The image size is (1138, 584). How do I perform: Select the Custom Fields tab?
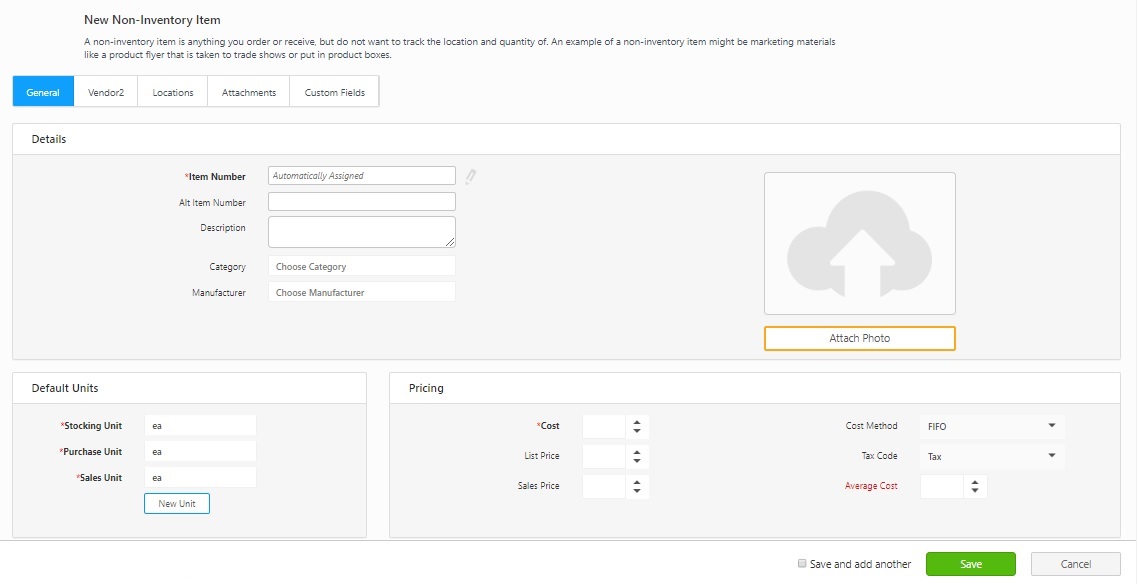pyautogui.click(x=335, y=92)
